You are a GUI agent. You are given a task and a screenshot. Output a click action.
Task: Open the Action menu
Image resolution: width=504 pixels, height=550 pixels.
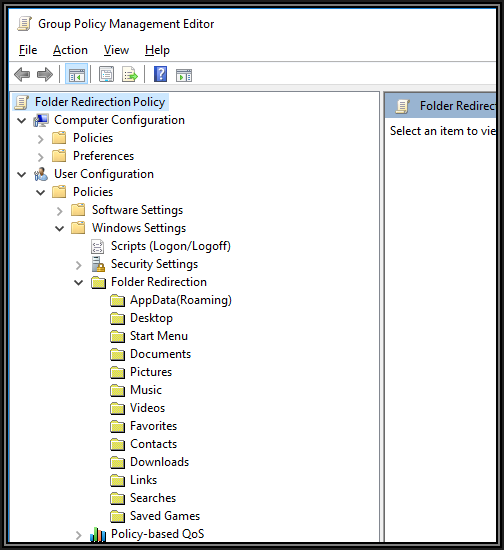click(x=70, y=50)
